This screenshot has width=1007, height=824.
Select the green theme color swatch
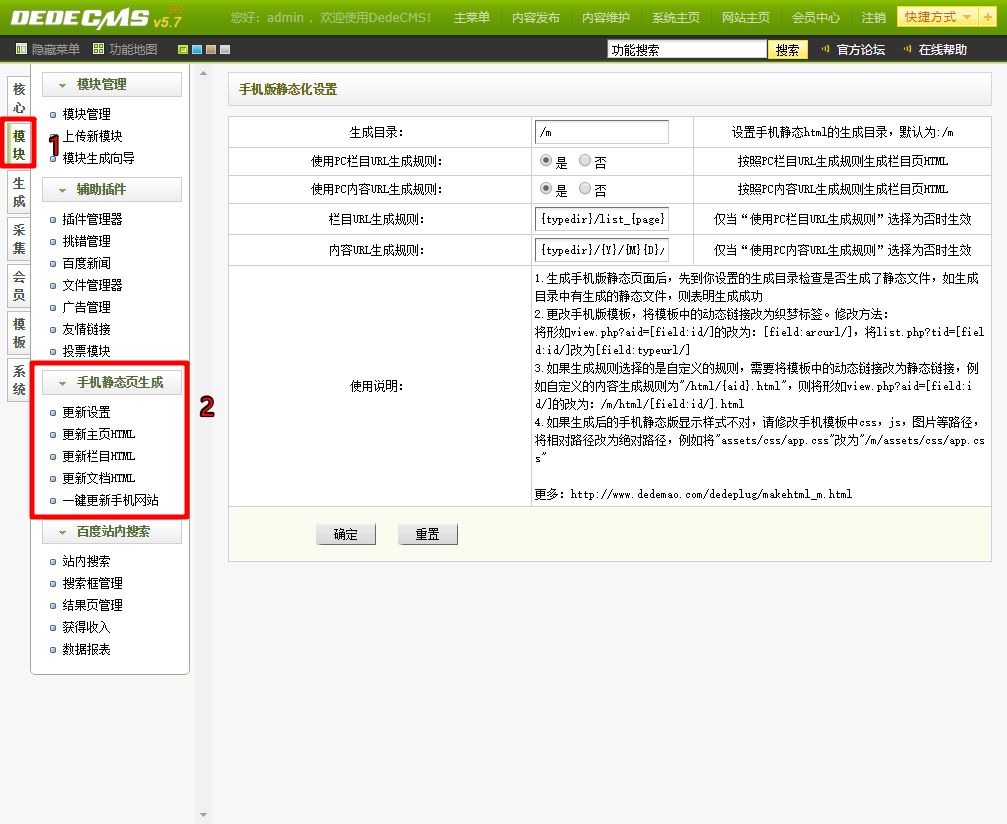click(183, 50)
